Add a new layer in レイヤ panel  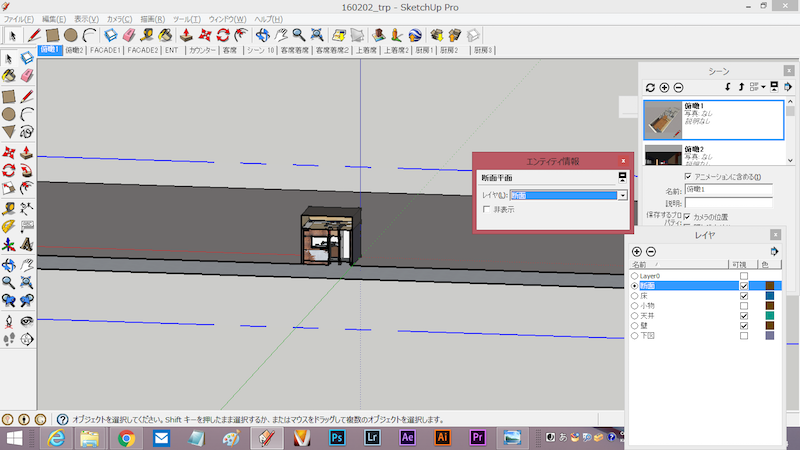(637, 251)
